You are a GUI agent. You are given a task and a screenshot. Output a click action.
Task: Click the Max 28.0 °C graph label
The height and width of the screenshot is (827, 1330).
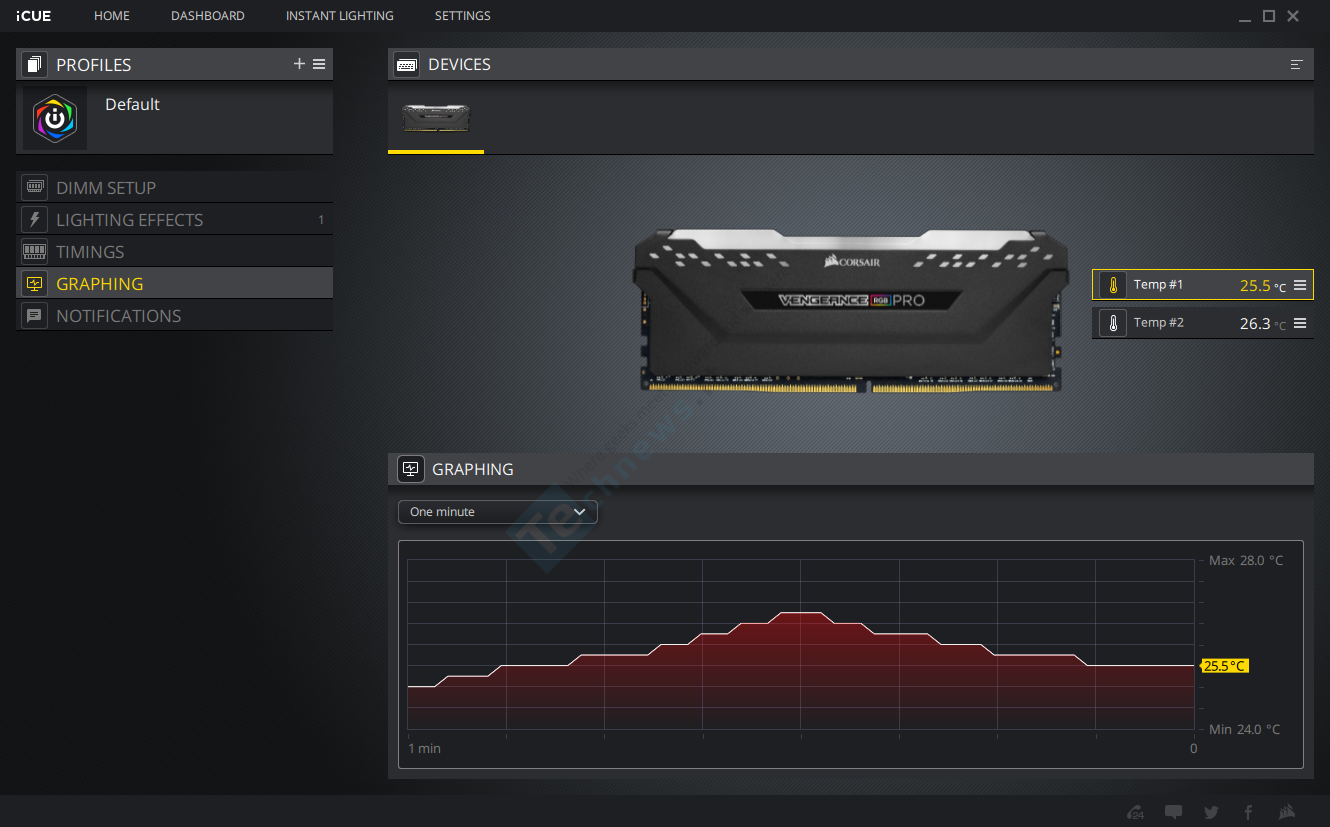click(1246, 561)
